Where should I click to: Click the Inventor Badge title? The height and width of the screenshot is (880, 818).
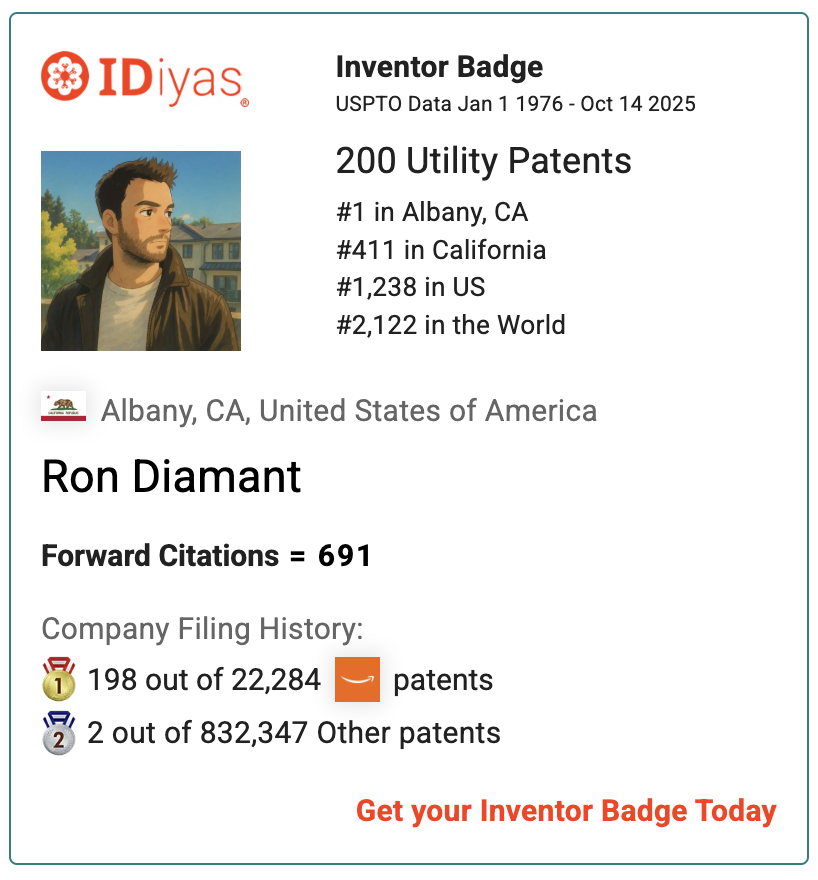(x=439, y=67)
